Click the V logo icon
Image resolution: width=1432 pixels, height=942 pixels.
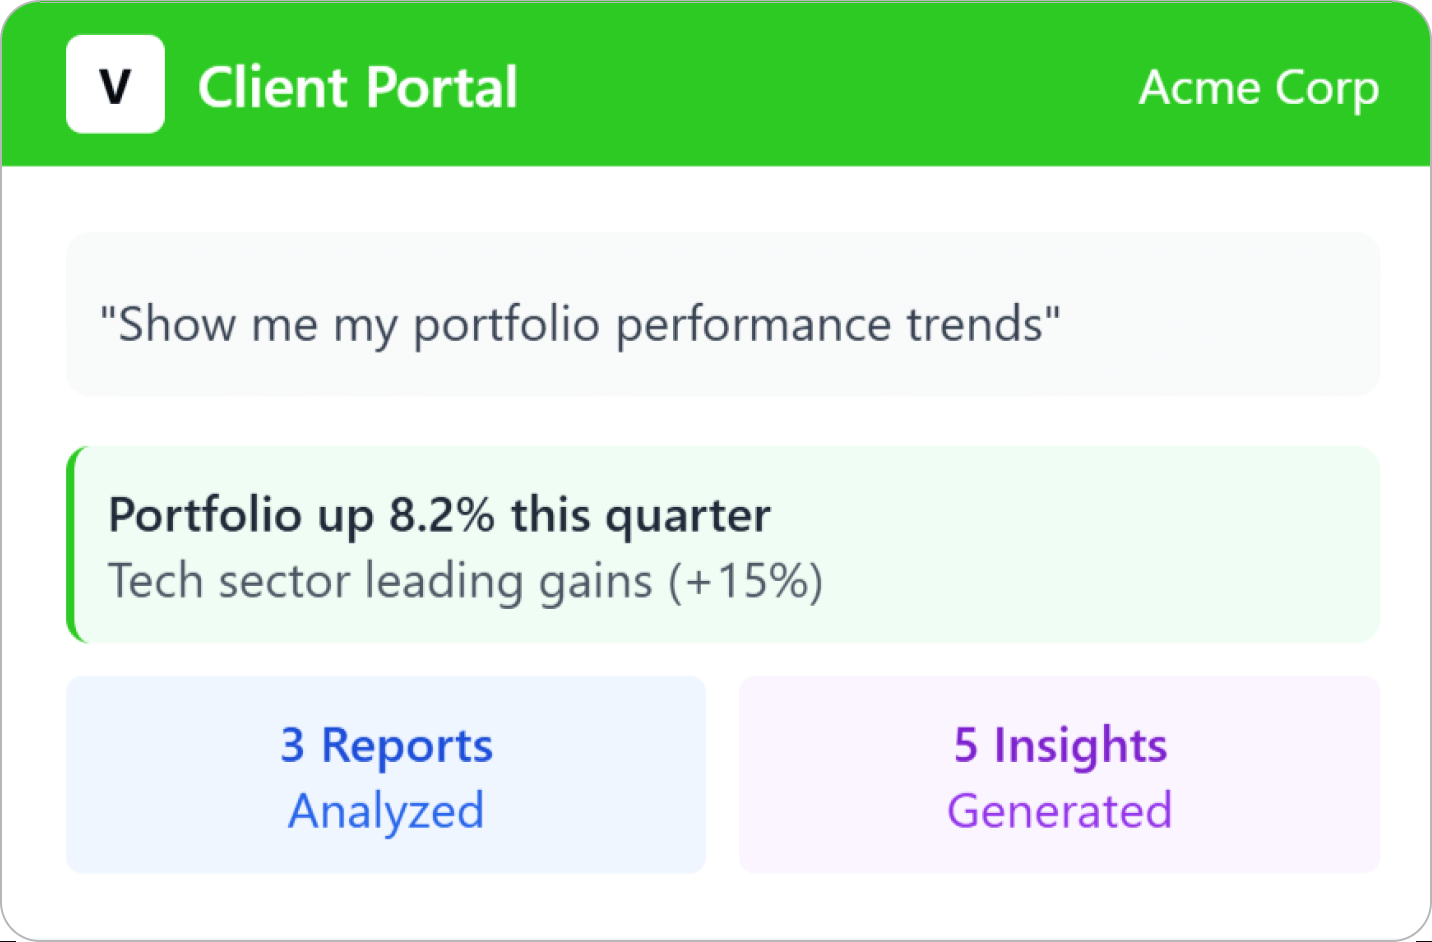(x=115, y=85)
